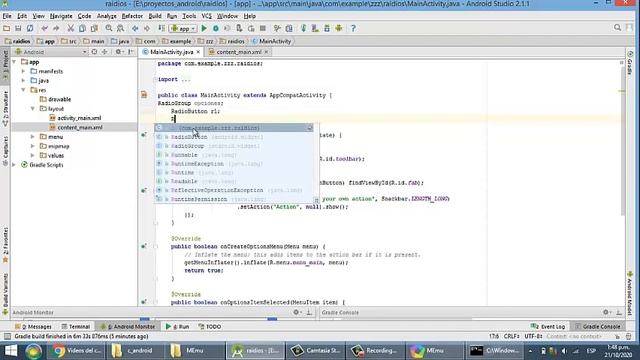Open the Messages tool window
This screenshot has width=640, height=360.
pyautogui.click(x=33, y=327)
